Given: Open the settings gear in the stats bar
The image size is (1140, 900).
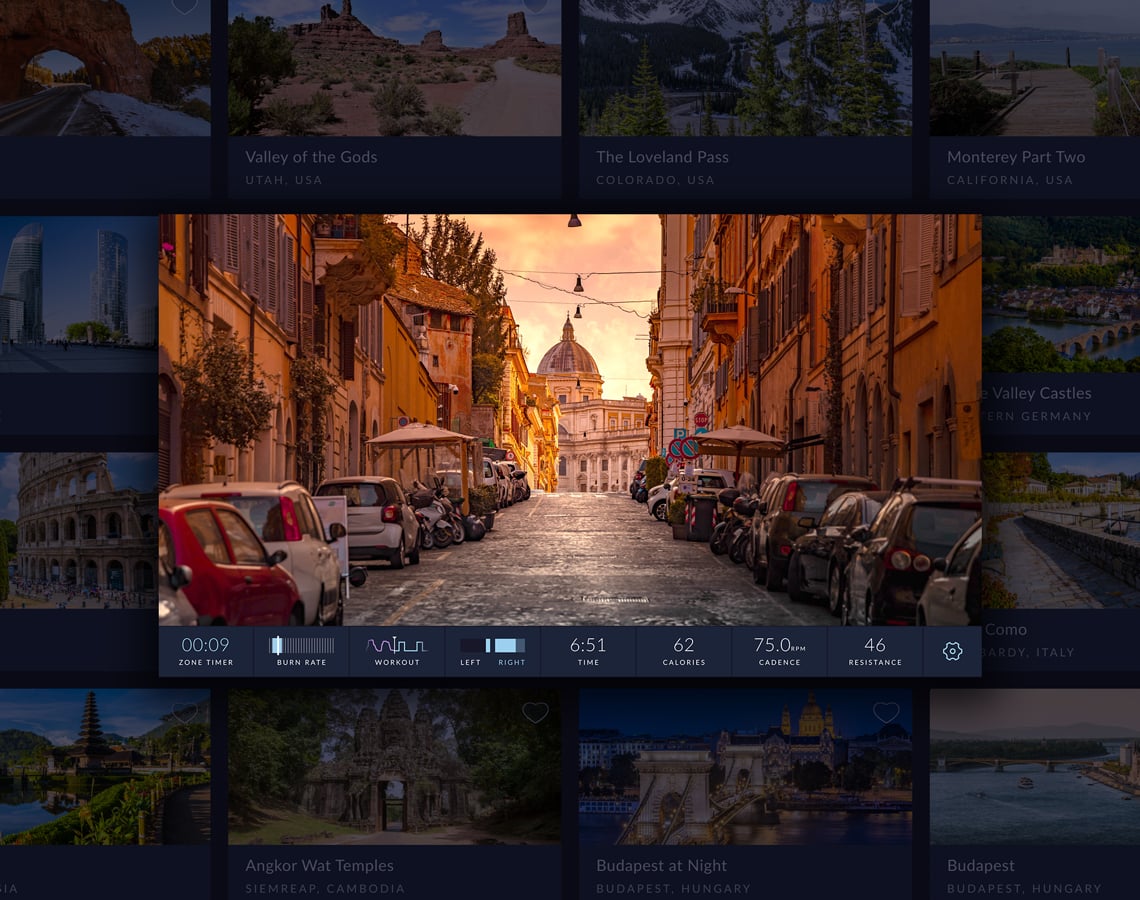Looking at the screenshot, I should (952, 651).
